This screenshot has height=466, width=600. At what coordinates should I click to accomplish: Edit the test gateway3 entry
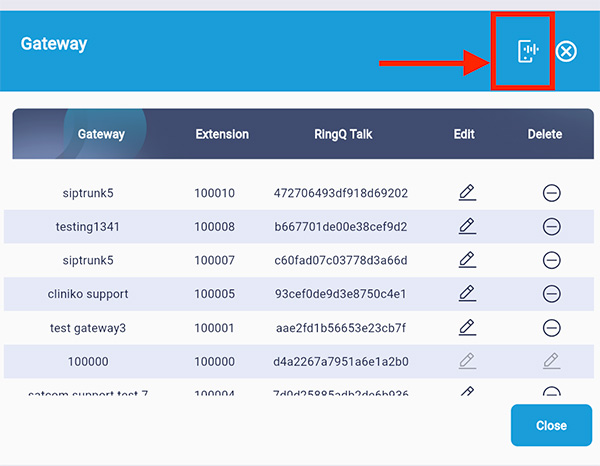466,327
